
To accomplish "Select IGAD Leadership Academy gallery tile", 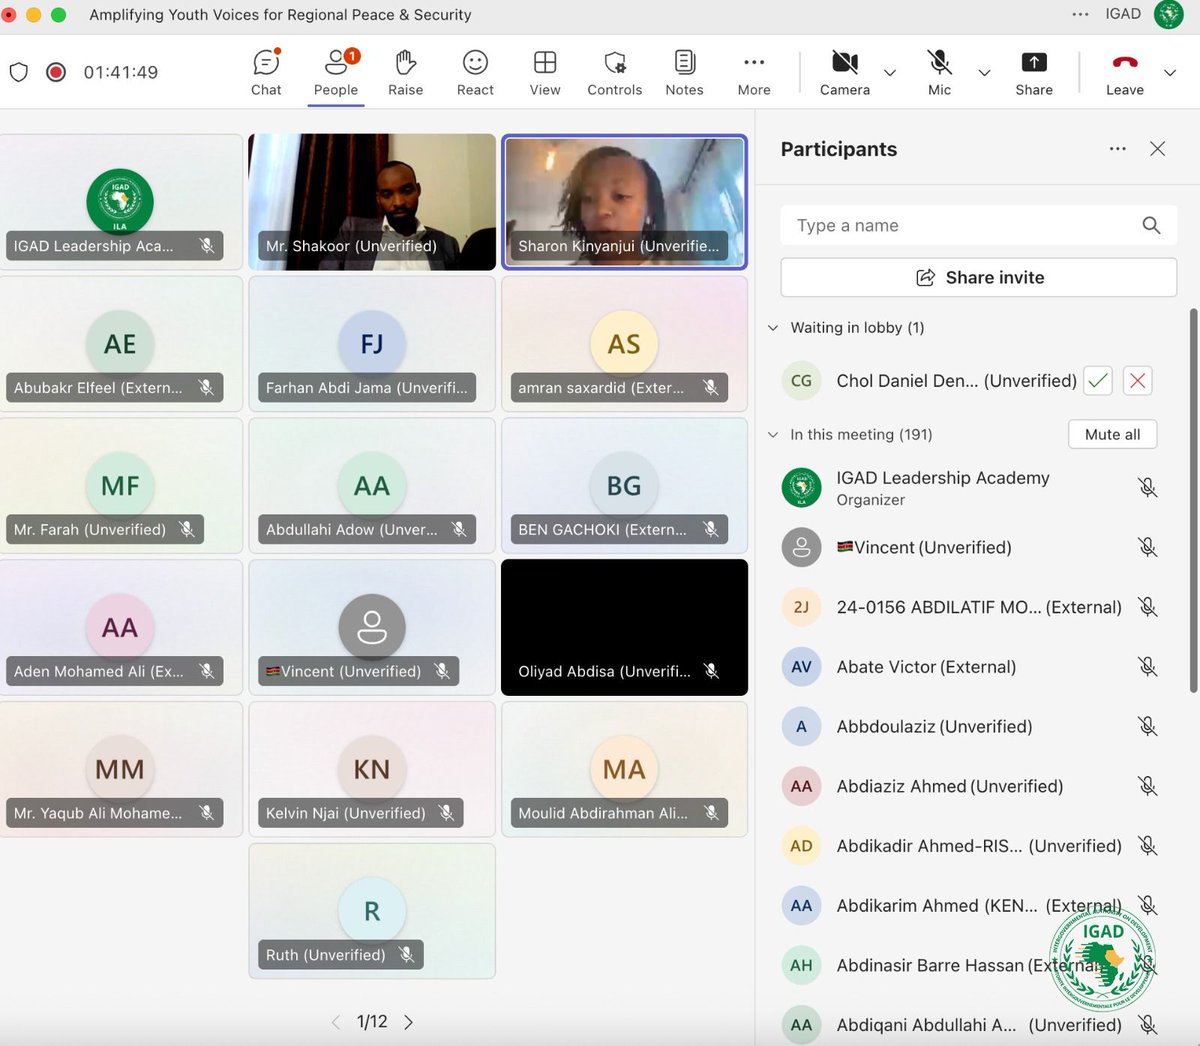I will (120, 202).
